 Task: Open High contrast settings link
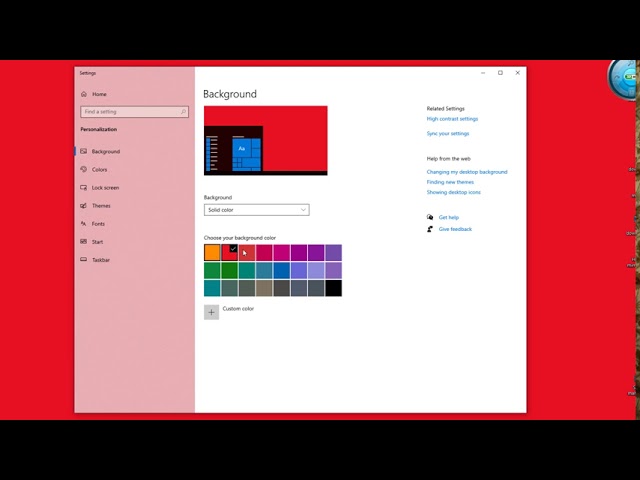pyautogui.click(x=452, y=119)
